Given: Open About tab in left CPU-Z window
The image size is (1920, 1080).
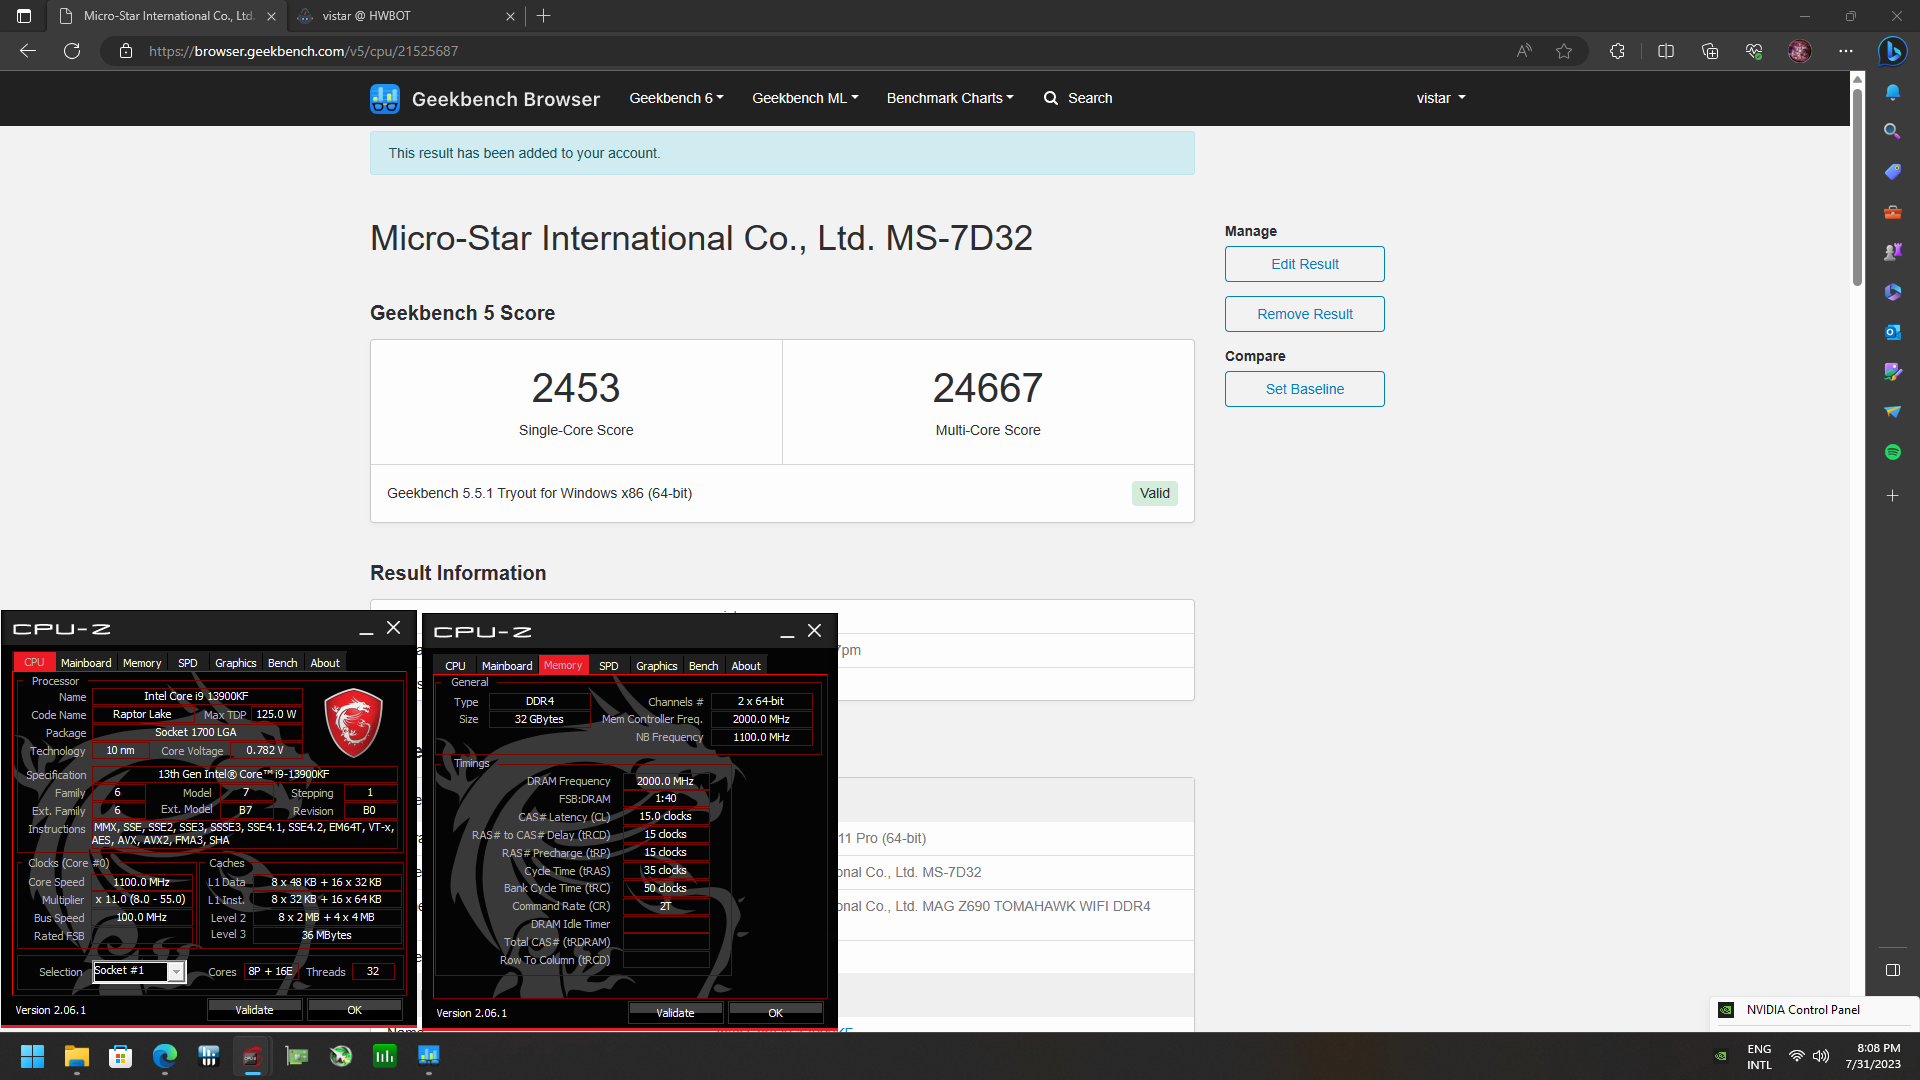Looking at the screenshot, I should (325, 663).
